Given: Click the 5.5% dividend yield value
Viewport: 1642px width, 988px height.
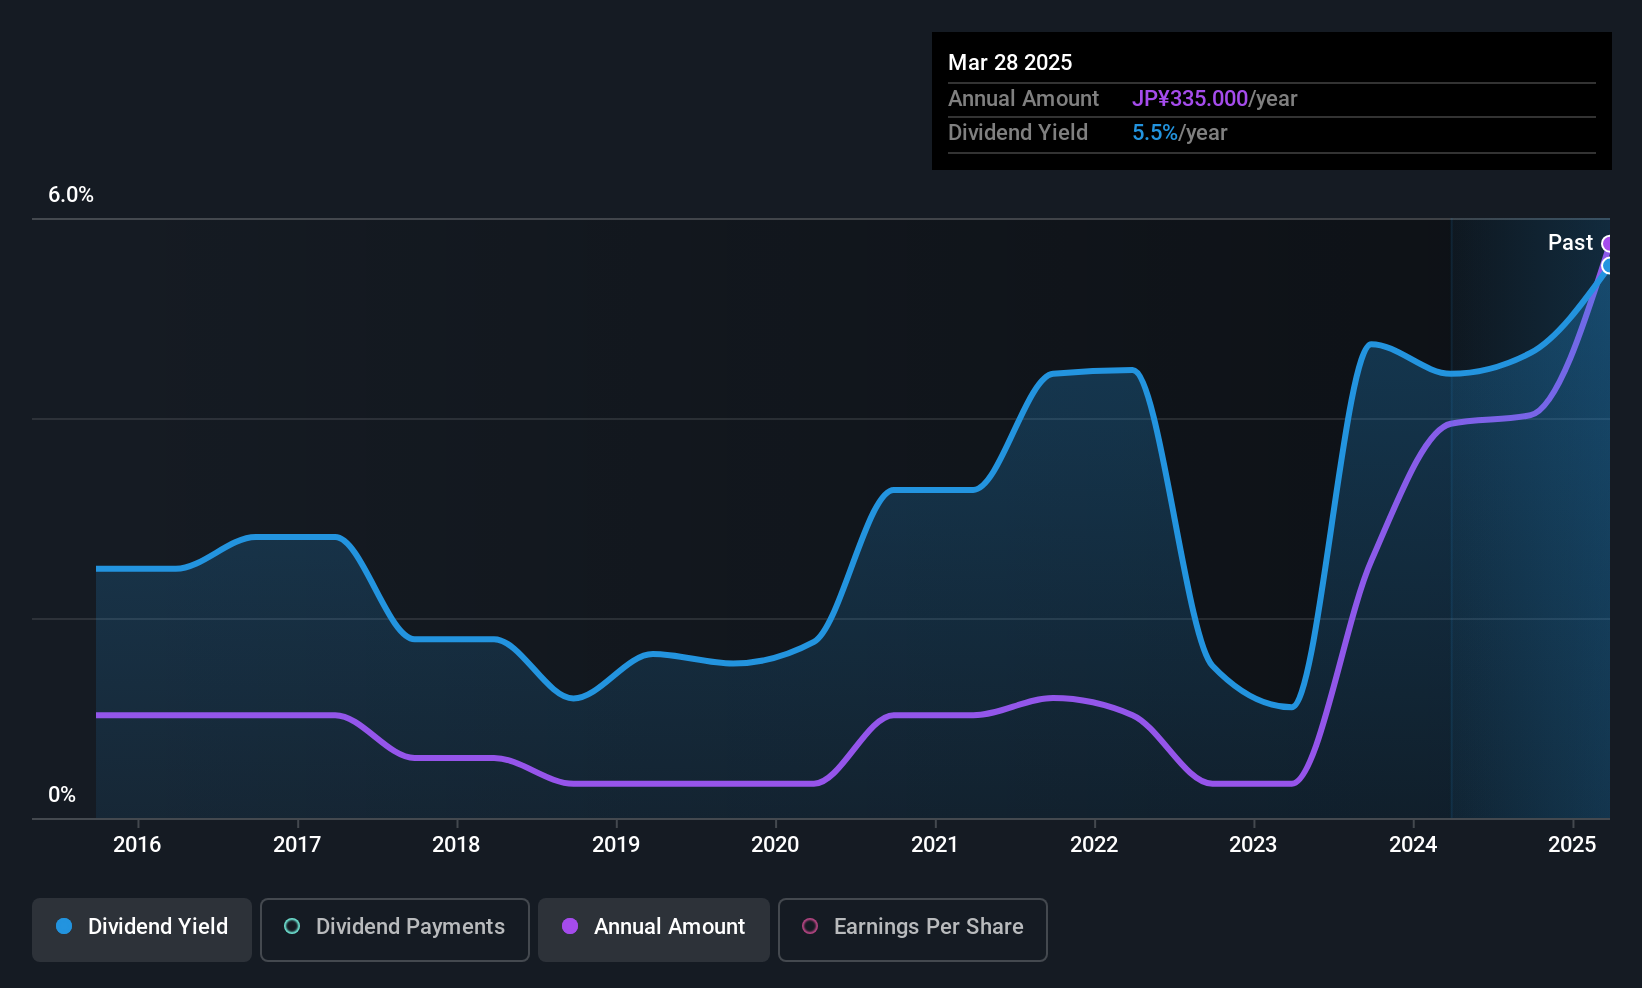Looking at the screenshot, I should click(1155, 132).
